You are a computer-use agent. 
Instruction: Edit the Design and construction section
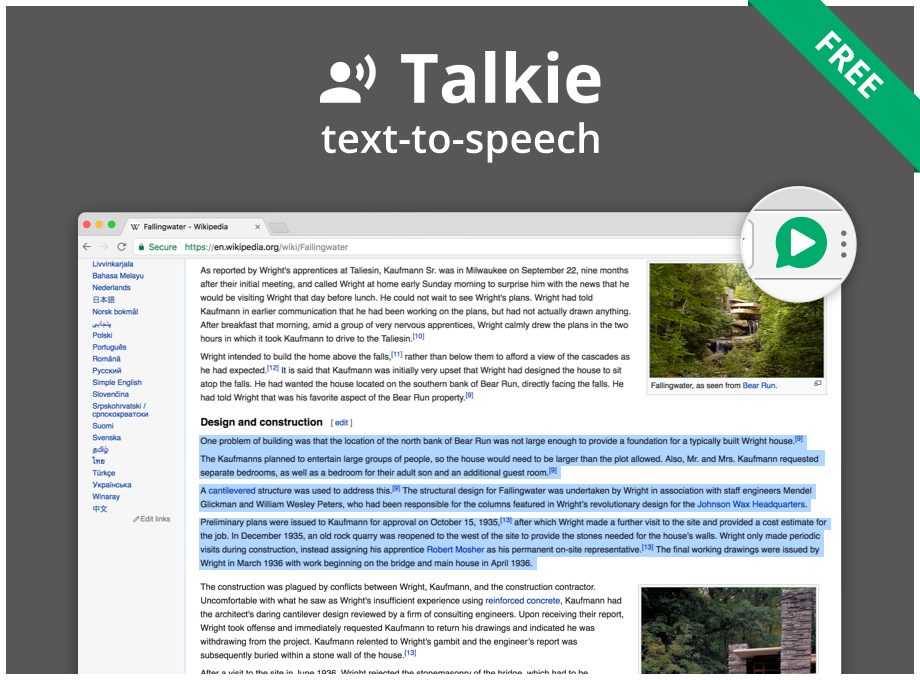click(x=341, y=422)
